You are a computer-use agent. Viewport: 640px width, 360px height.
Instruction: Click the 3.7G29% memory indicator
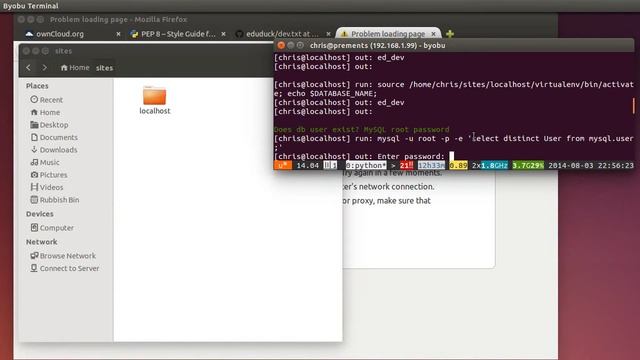pyautogui.click(x=528, y=165)
